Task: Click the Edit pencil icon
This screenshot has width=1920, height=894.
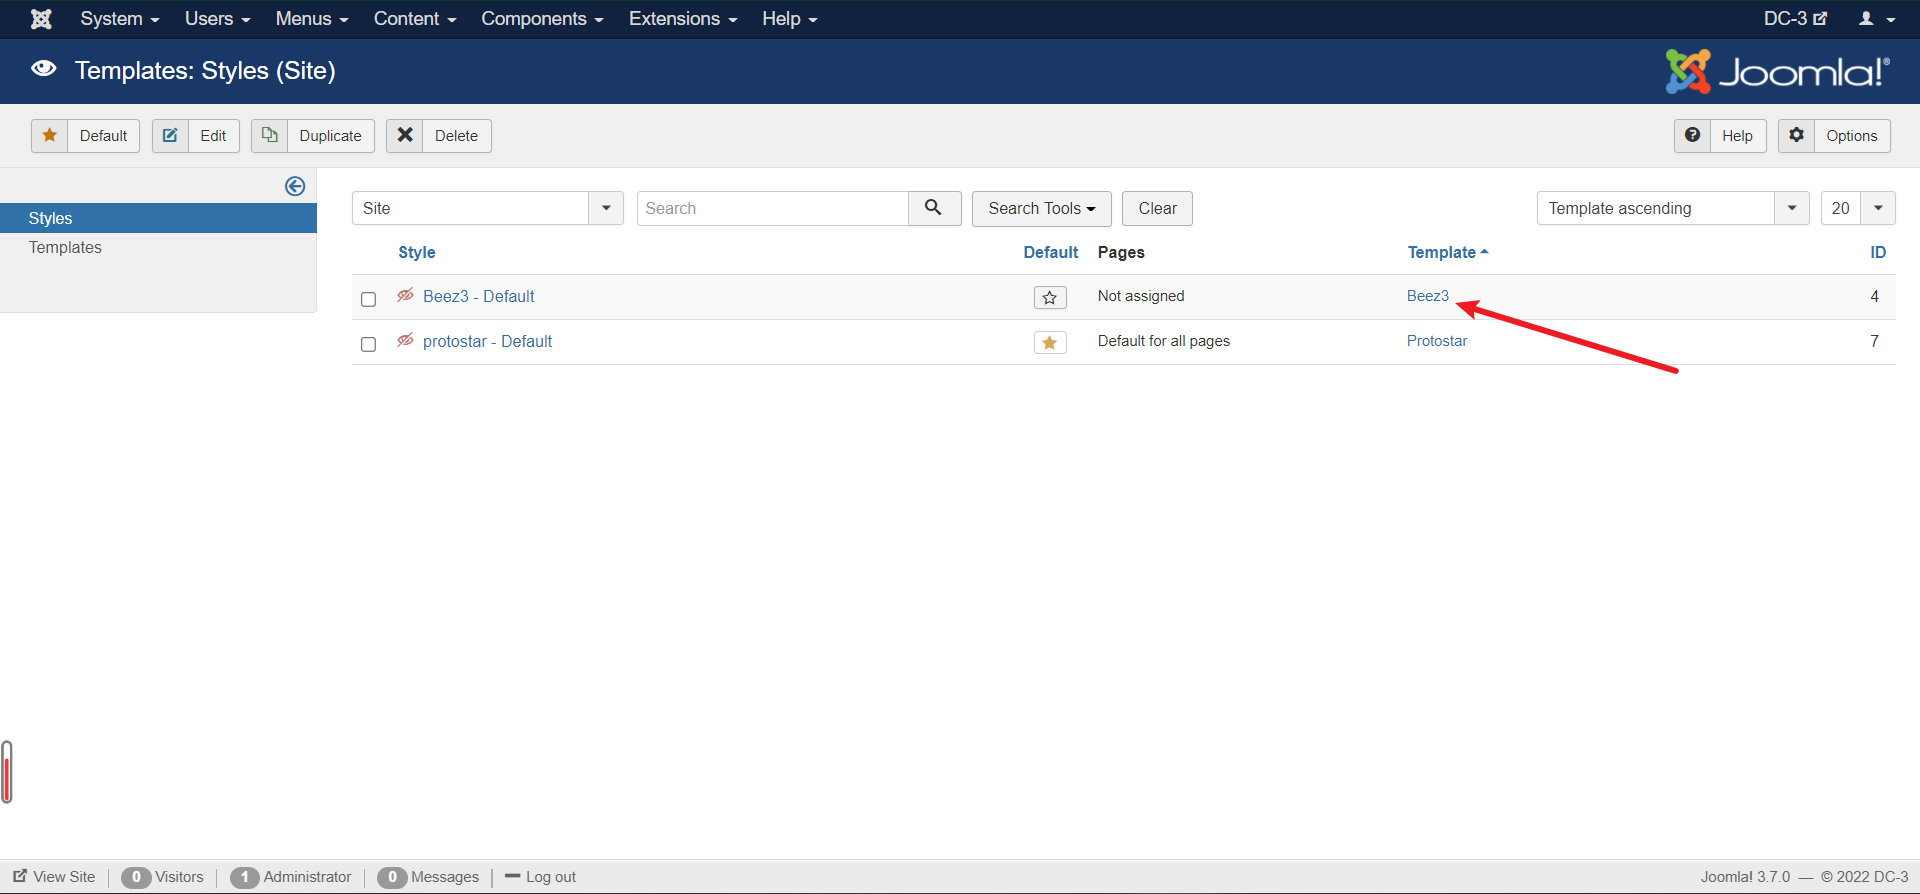Action: pos(170,136)
